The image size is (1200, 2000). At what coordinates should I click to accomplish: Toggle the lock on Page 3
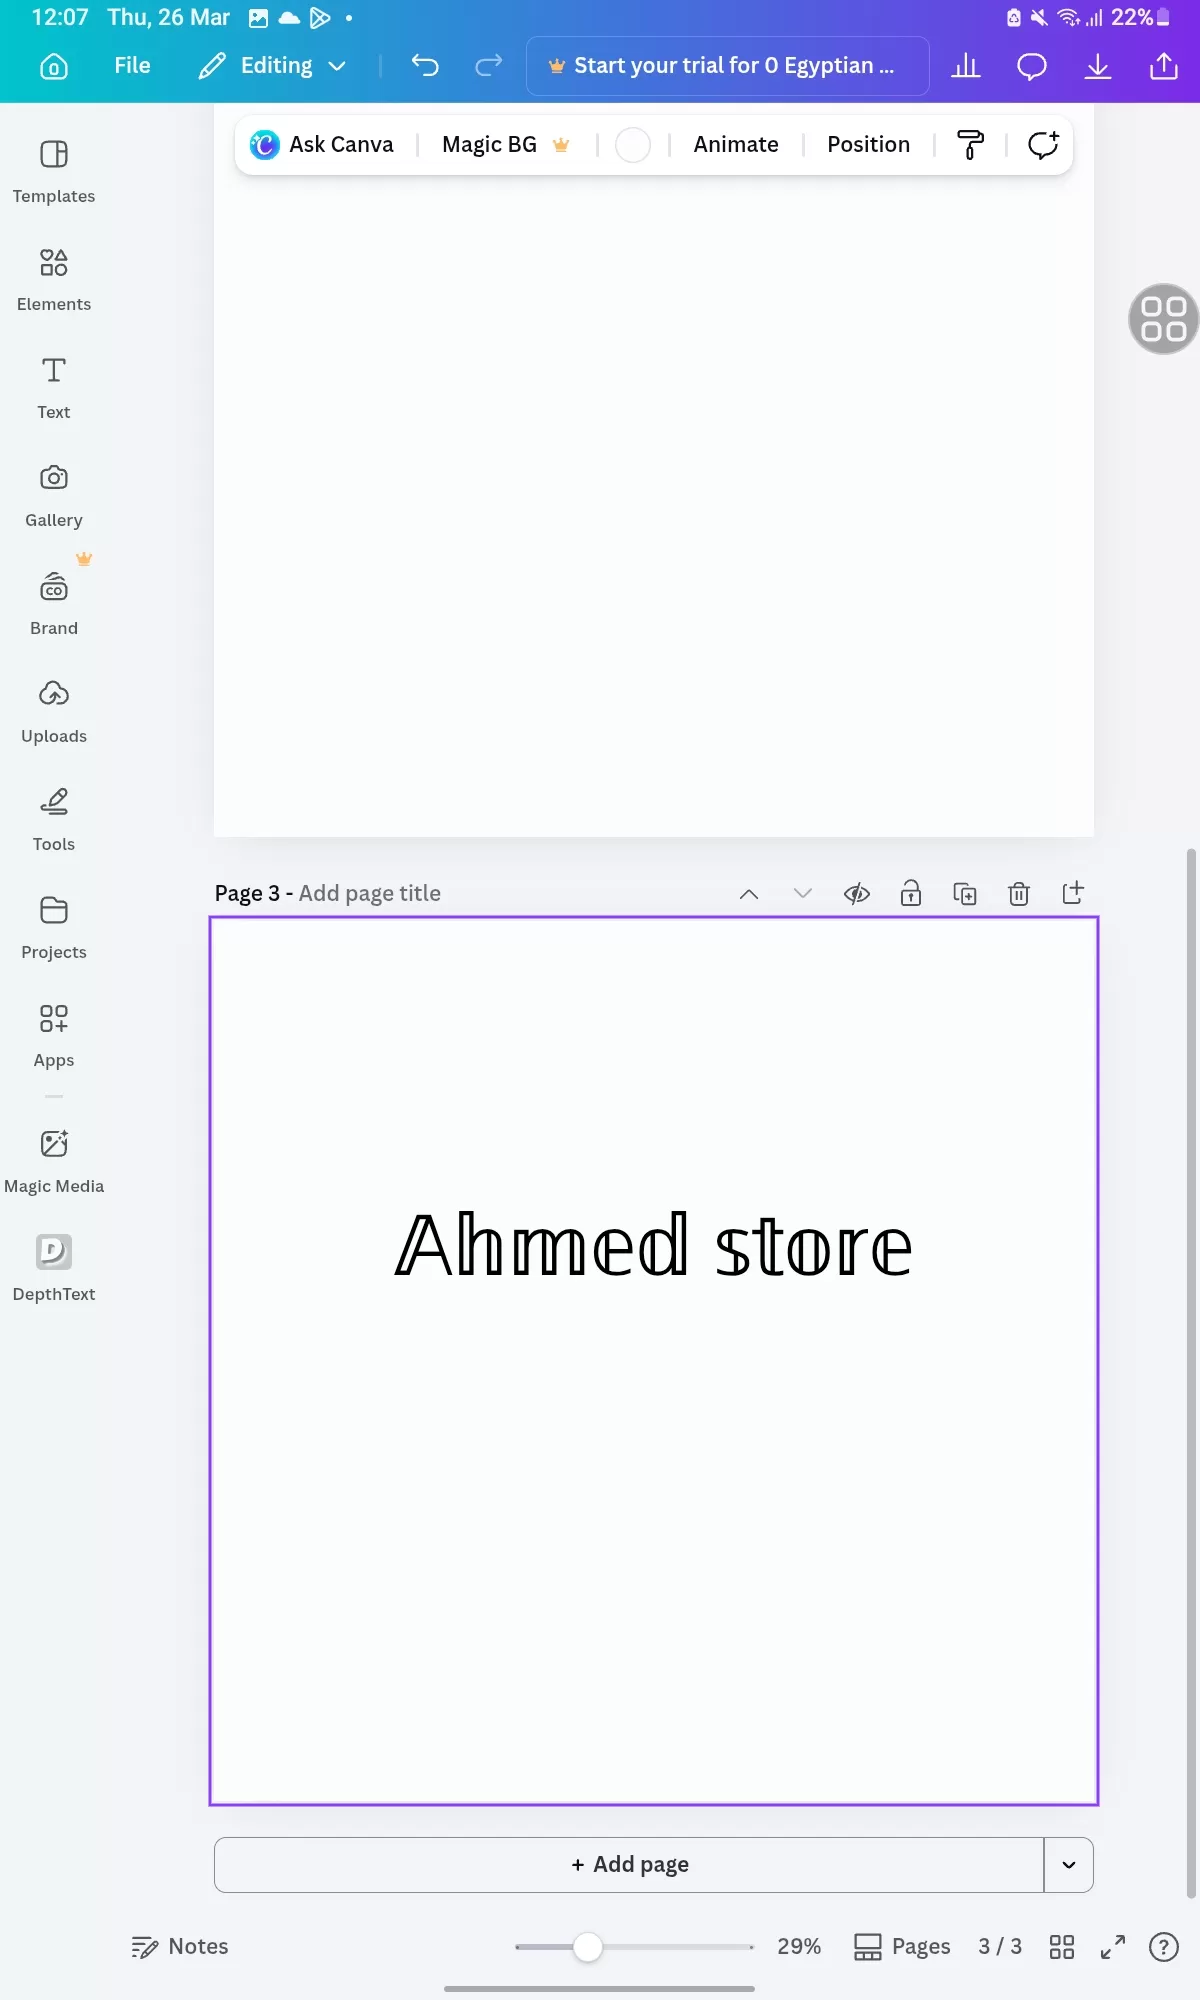[910, 893]
